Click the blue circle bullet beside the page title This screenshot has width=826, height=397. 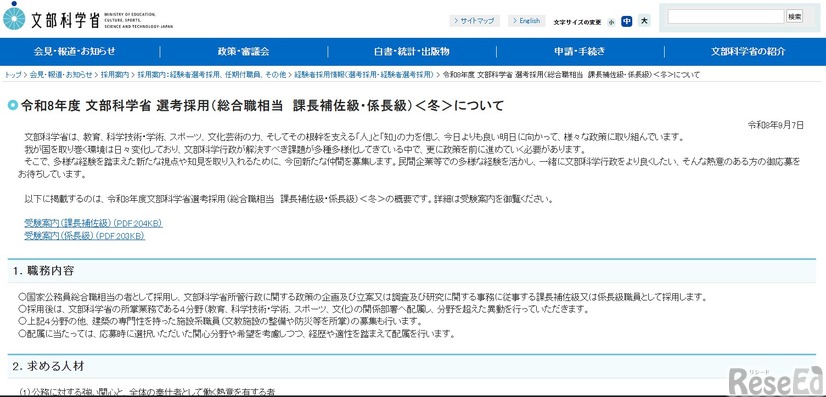pos(13,105)
